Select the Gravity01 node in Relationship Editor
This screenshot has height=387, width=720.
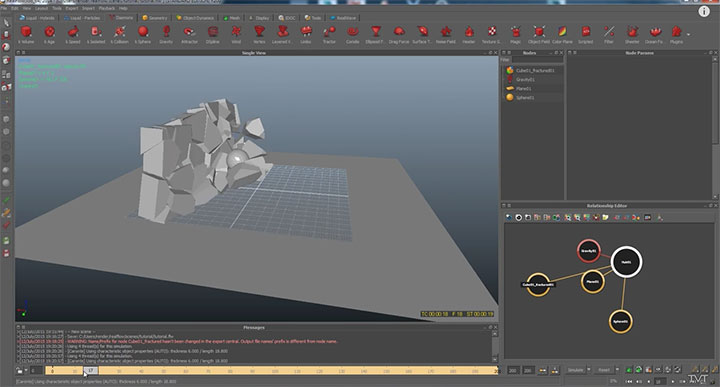[588, 251]
